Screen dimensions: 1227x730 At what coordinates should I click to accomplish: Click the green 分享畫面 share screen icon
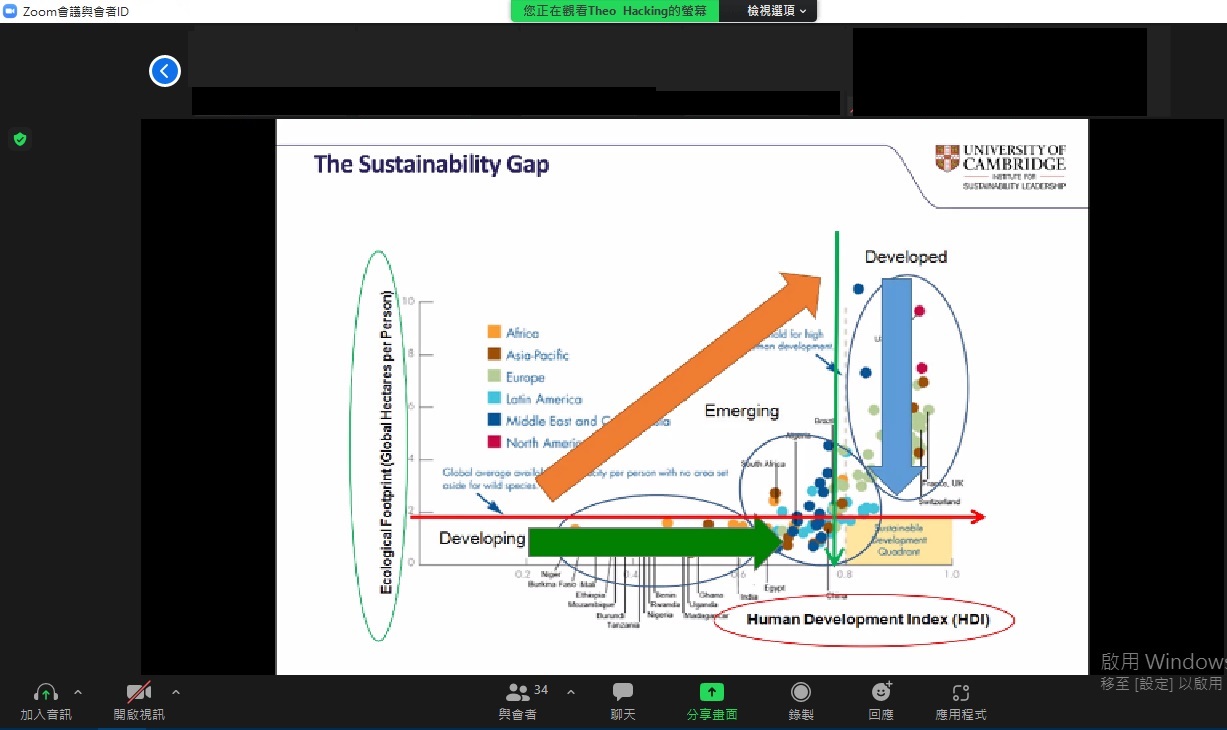click(711, 692)
